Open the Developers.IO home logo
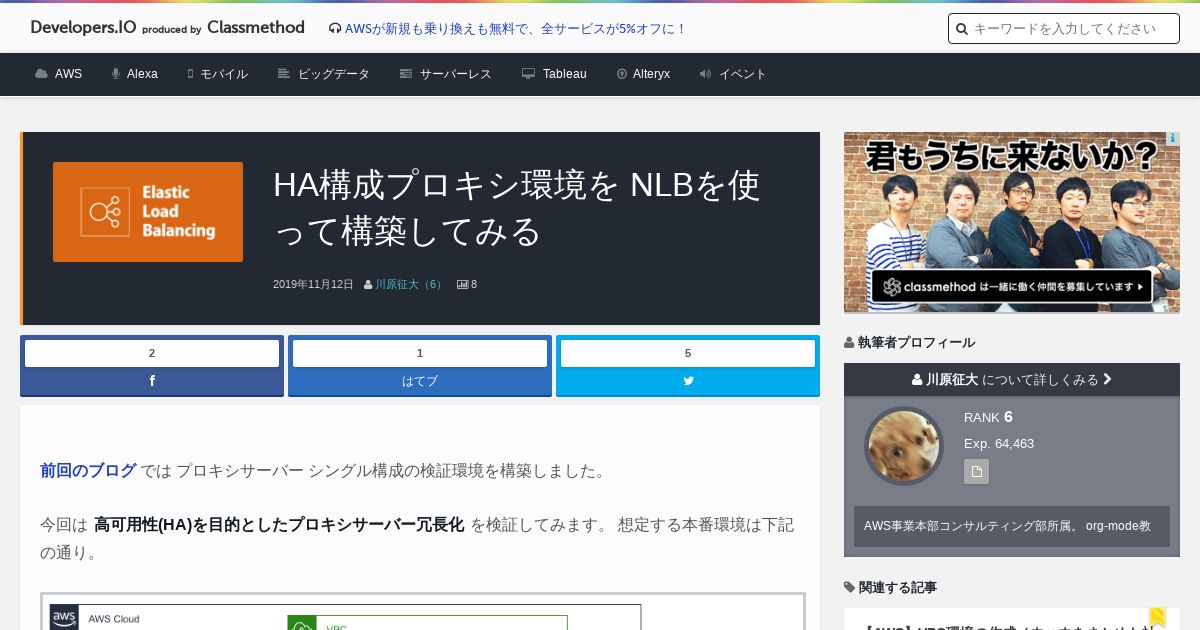 click(83, 28)
